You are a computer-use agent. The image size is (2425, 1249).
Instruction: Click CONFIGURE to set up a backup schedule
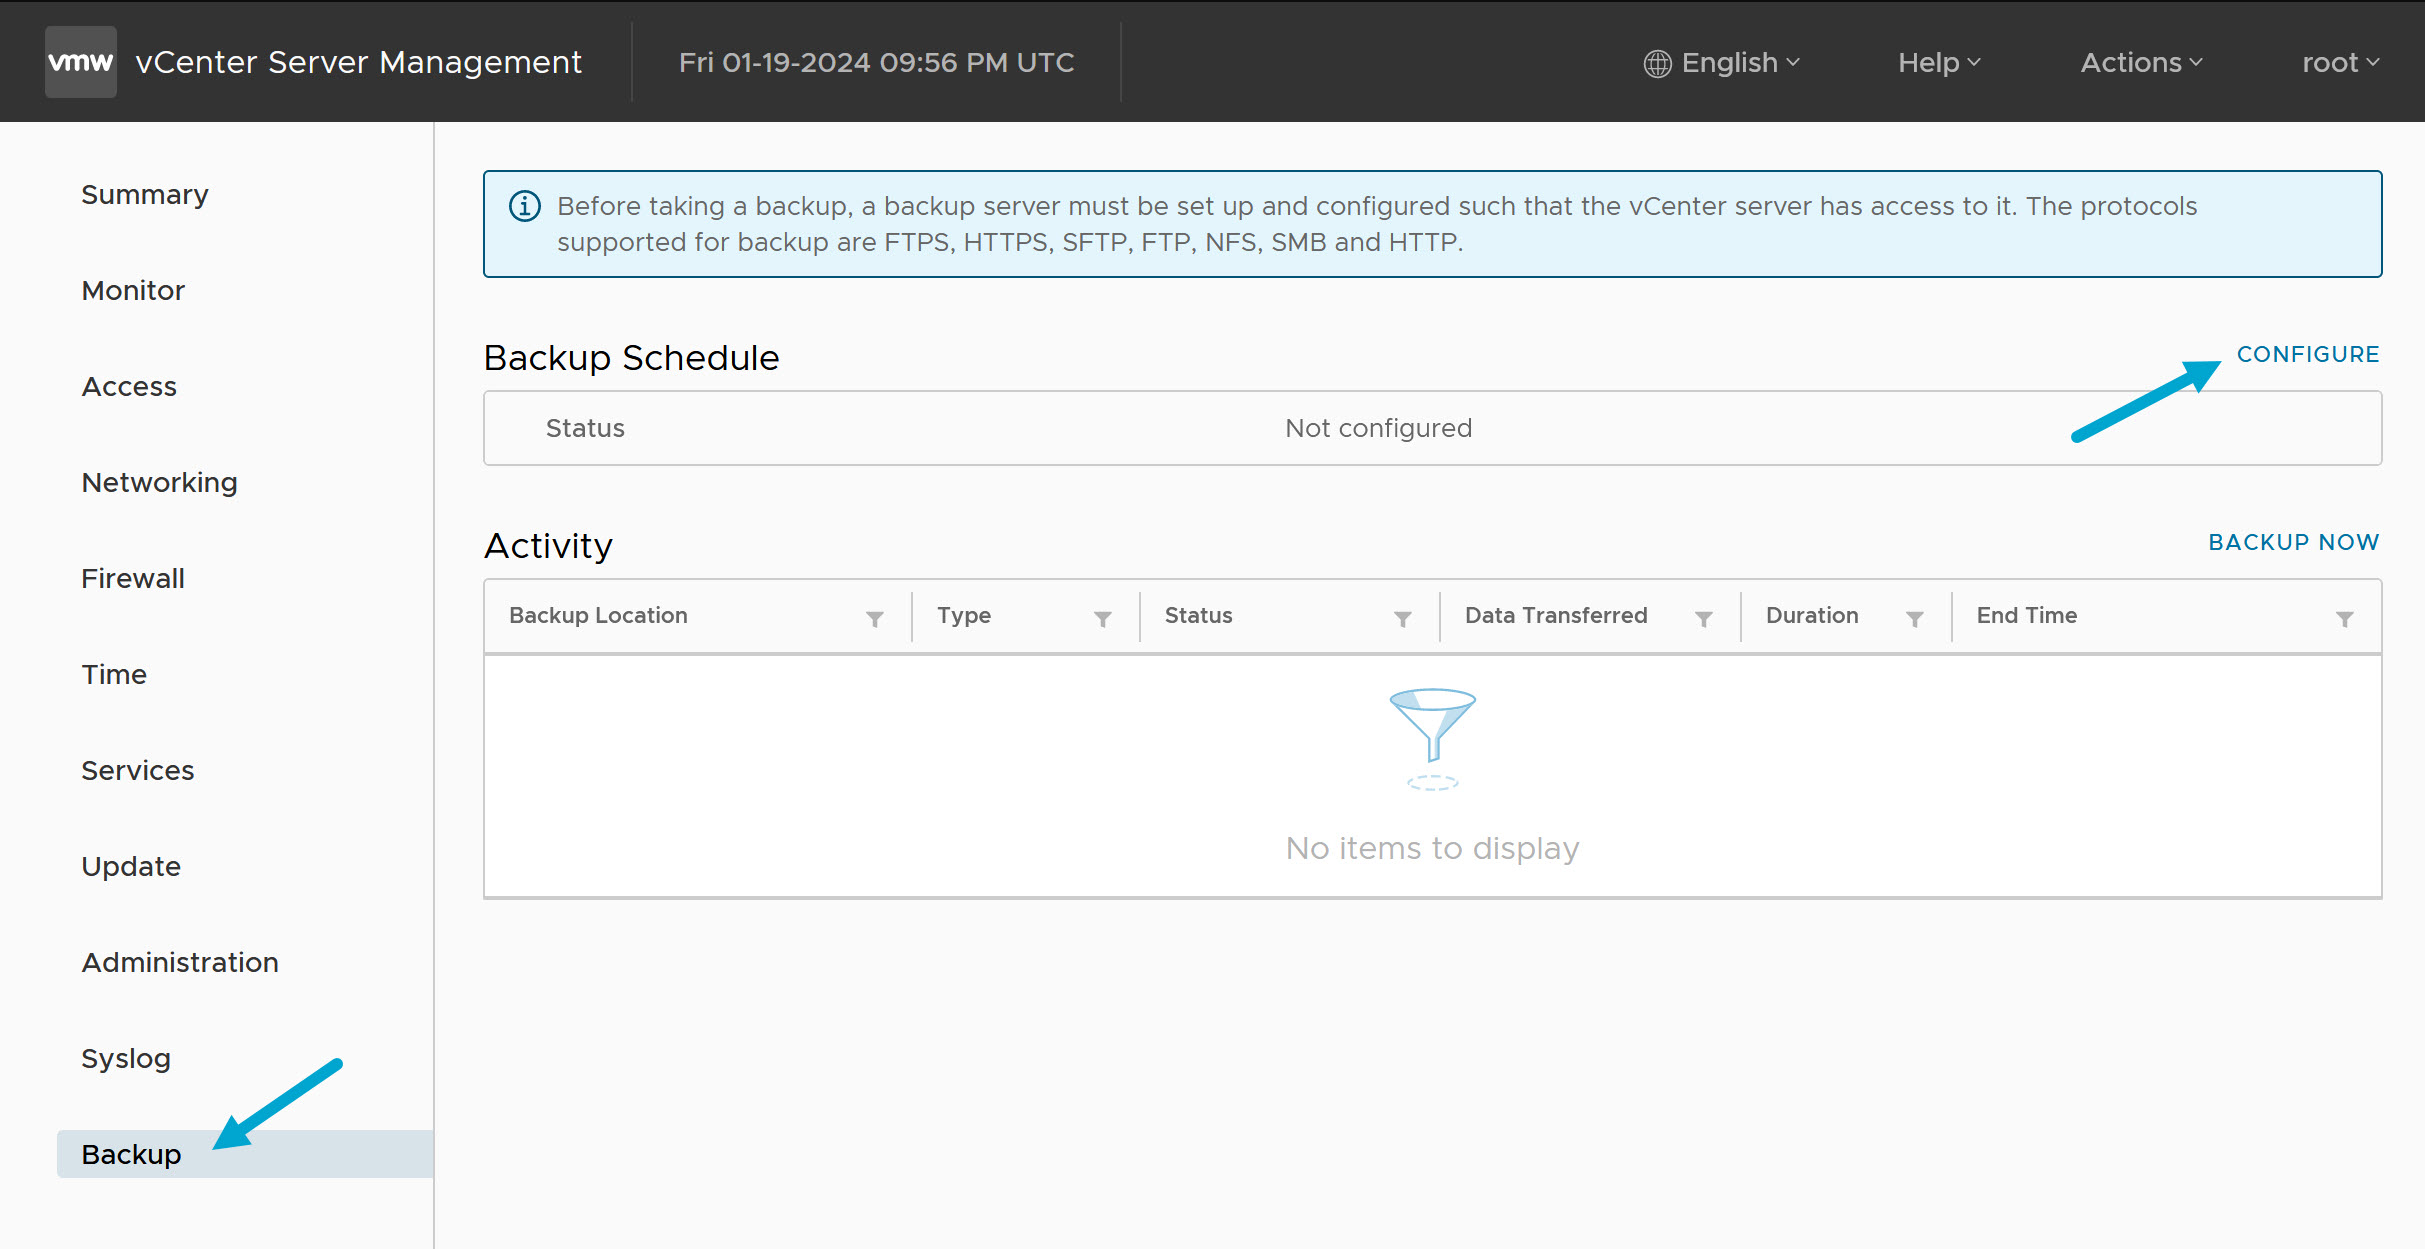pos(2309,353)
